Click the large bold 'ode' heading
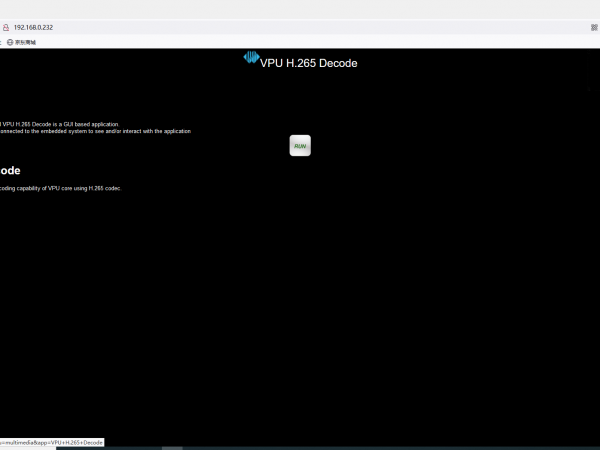The image size is (600, 450). pos(10,171)
